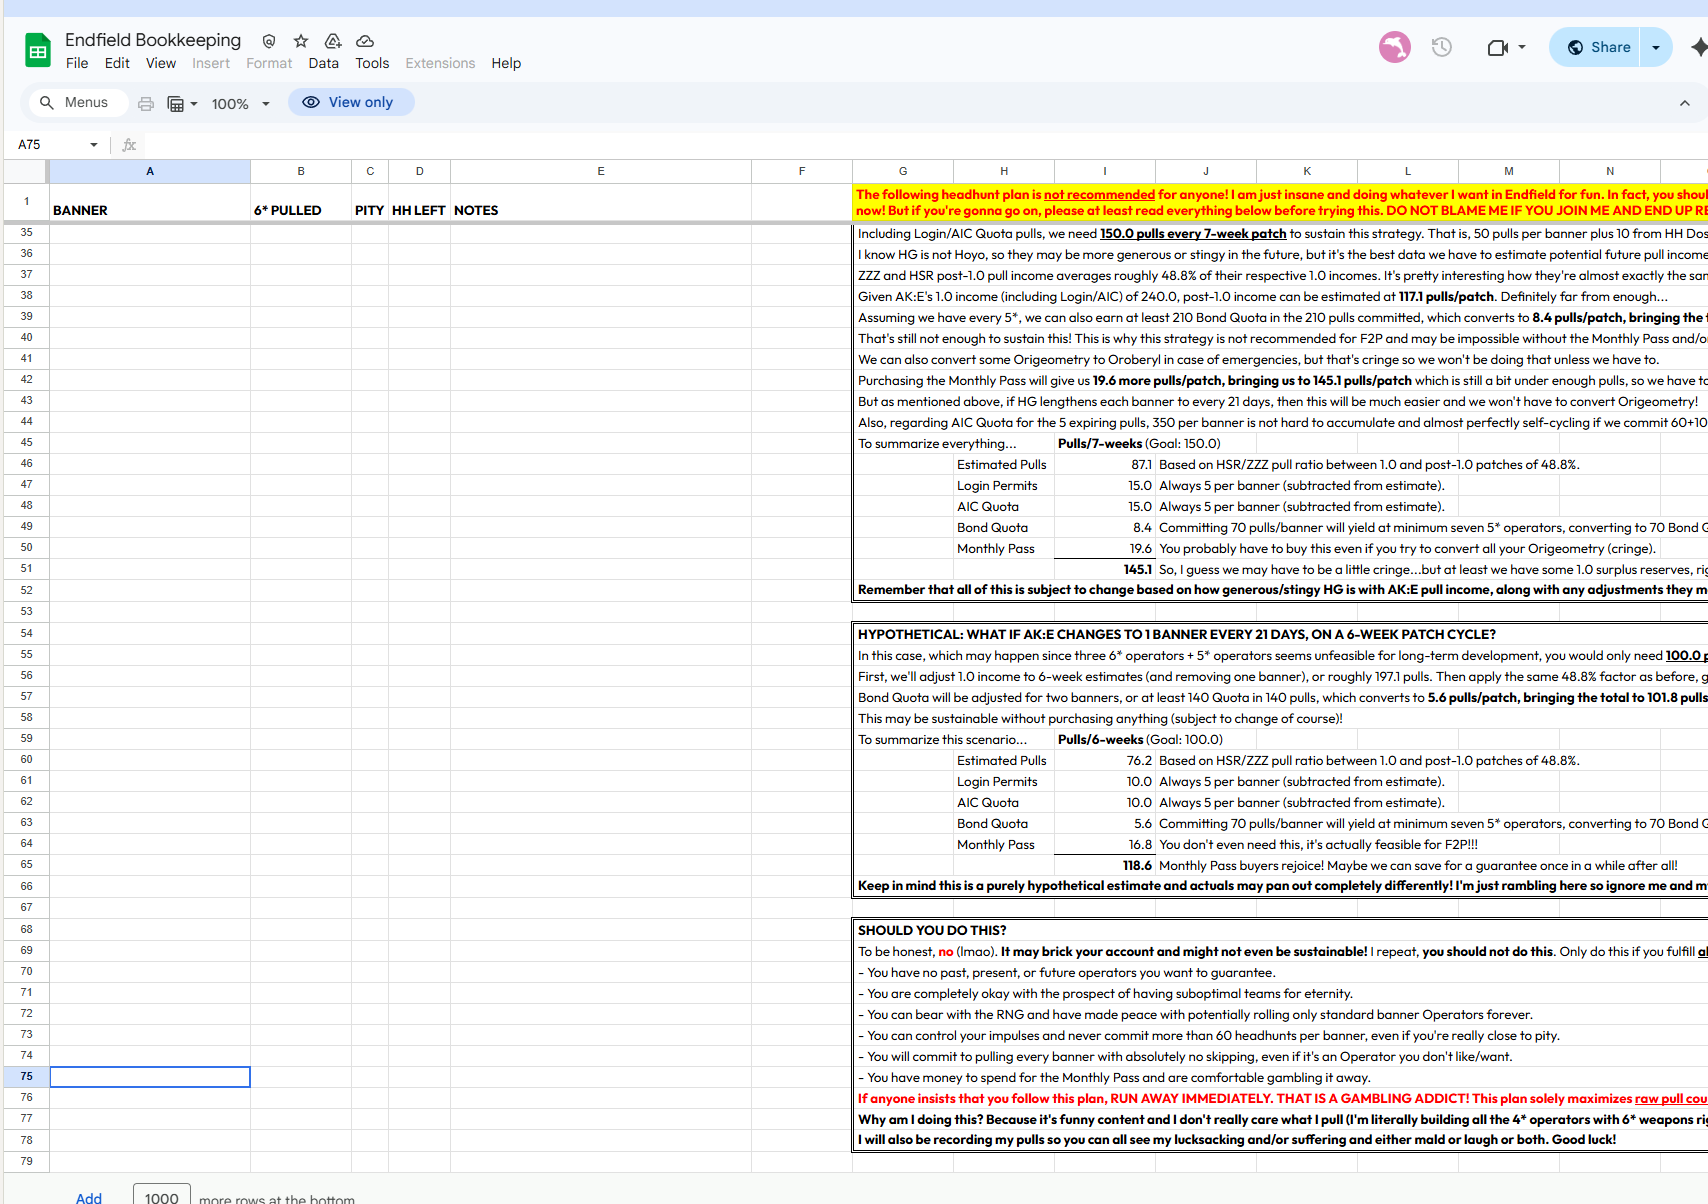Image resolution: width=1708 pixels, height=1204 pixels.
Task: Open the Tools menu
Action: 372,62
